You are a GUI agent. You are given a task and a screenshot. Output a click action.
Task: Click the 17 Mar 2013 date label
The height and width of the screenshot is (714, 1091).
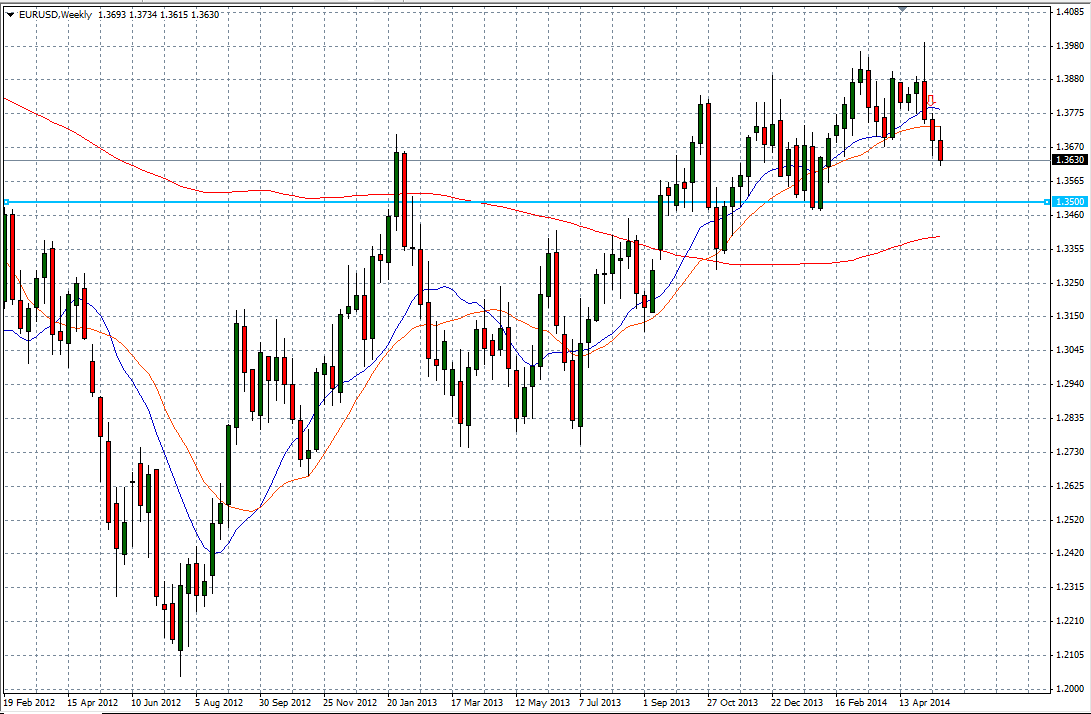click(x=477, y=702)
